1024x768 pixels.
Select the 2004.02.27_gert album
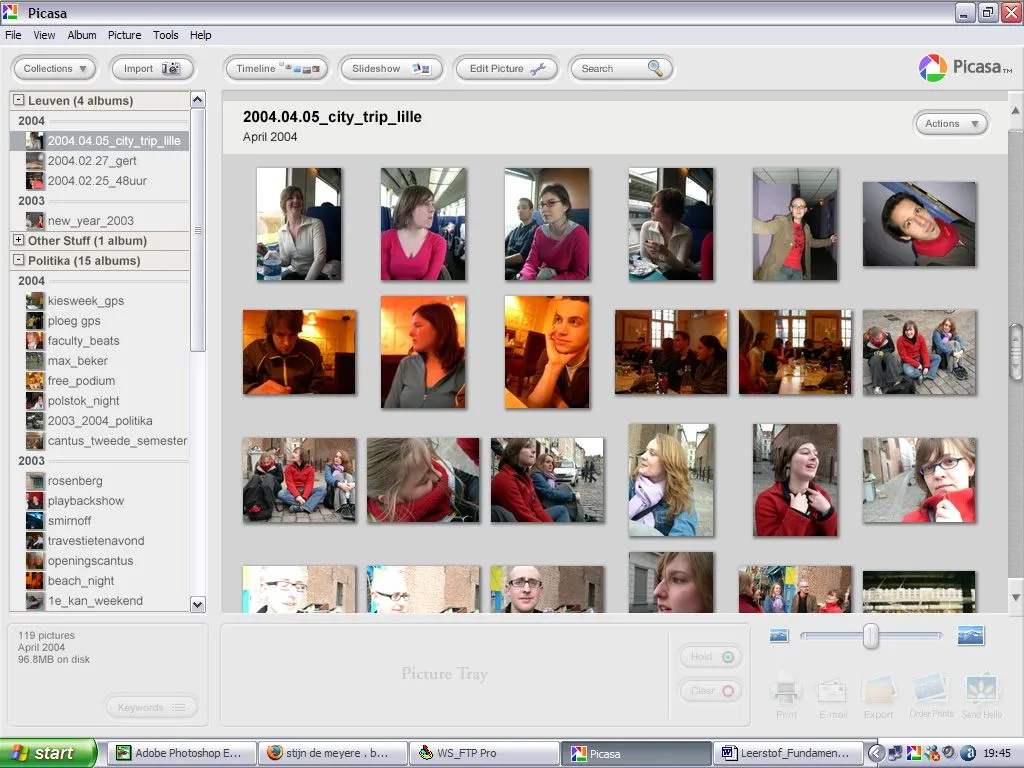tap(92, 160)
